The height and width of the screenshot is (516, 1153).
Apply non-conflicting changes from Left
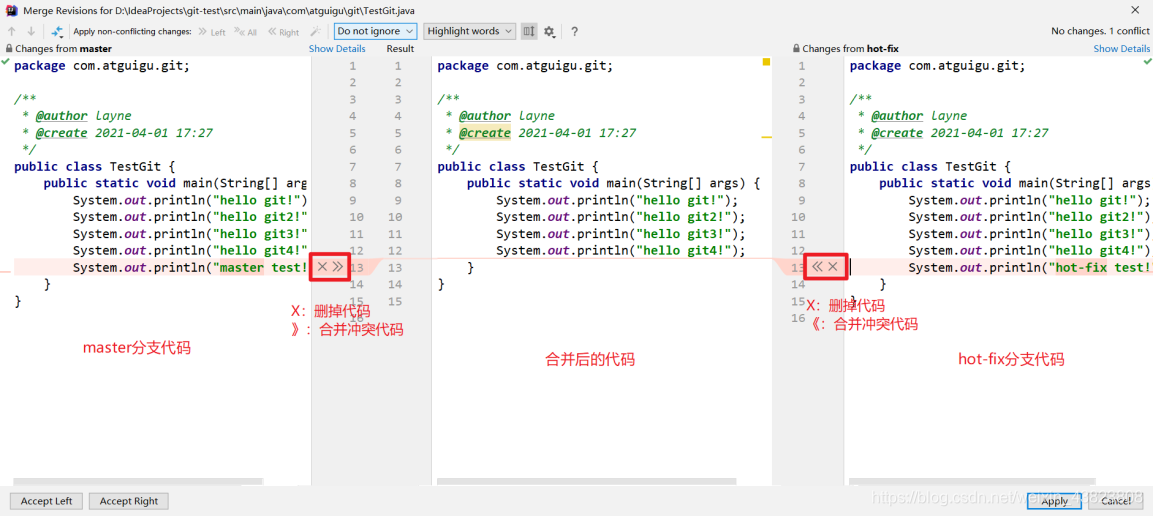click(x=212, y=32)
